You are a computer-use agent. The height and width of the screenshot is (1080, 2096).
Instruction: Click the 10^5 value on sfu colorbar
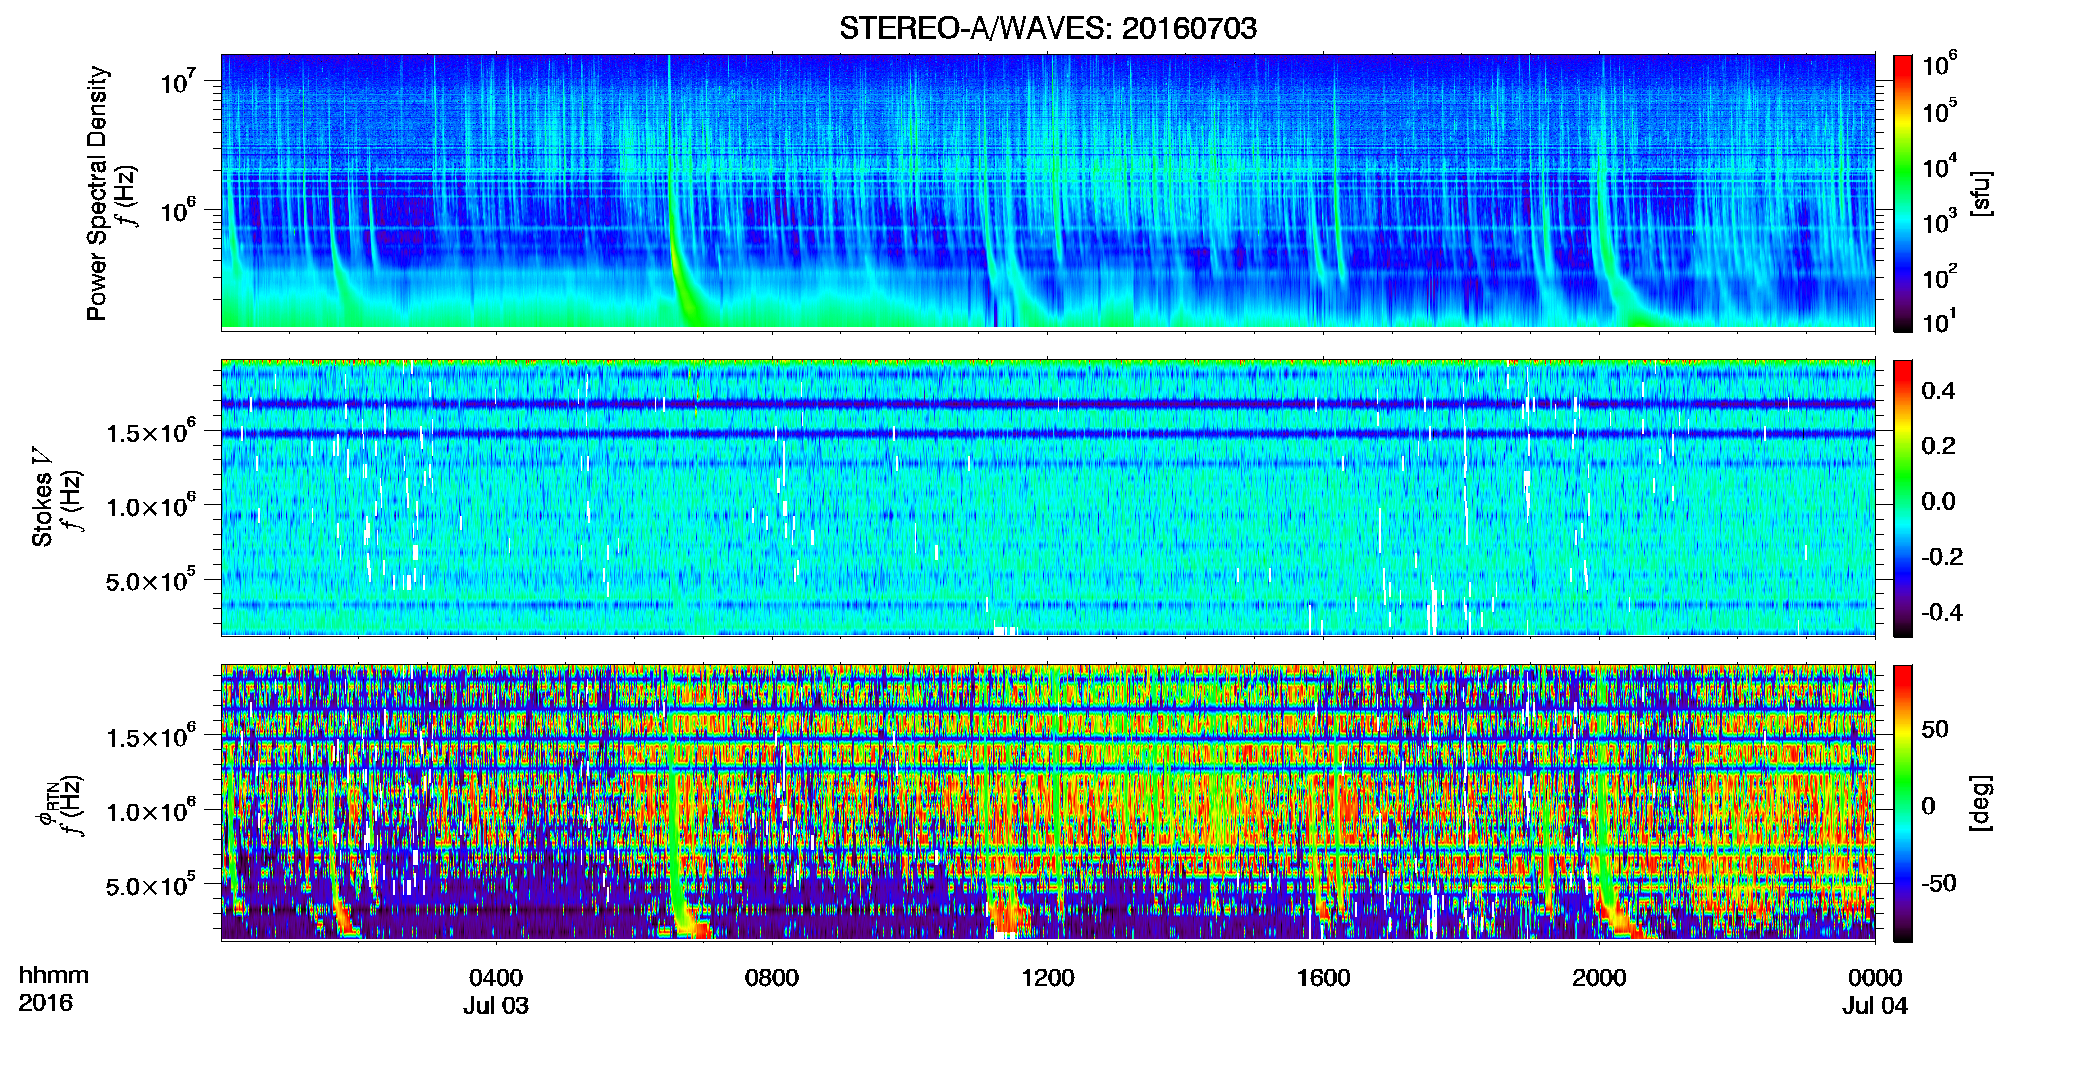point(1940,110)
